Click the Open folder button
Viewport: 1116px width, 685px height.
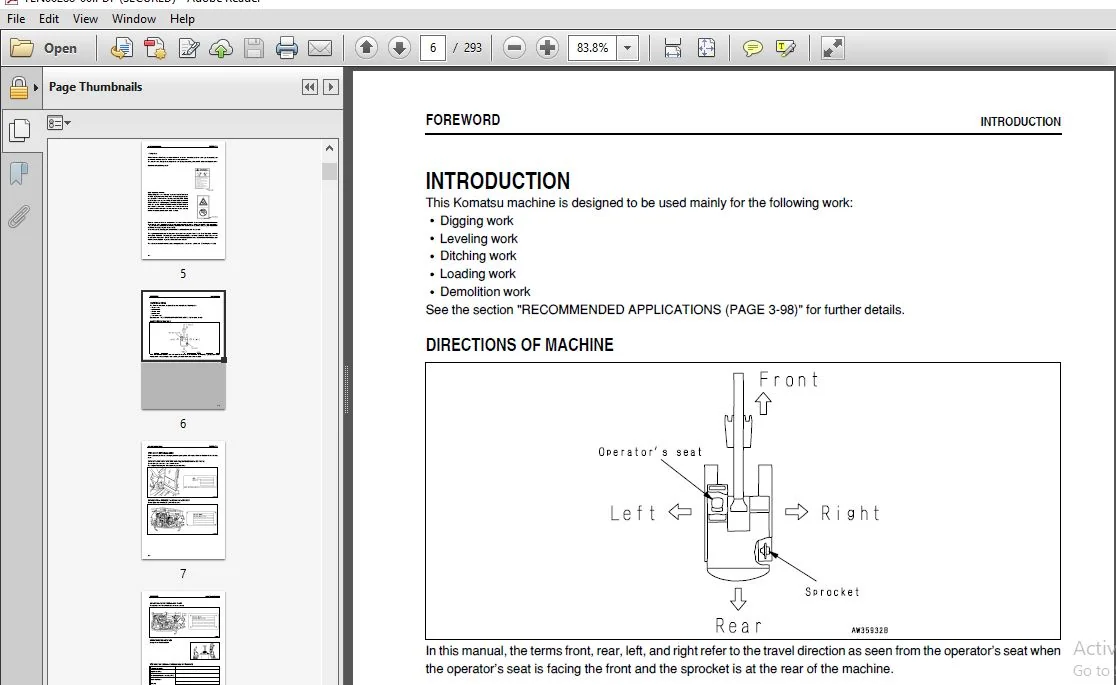click(44, 48)
